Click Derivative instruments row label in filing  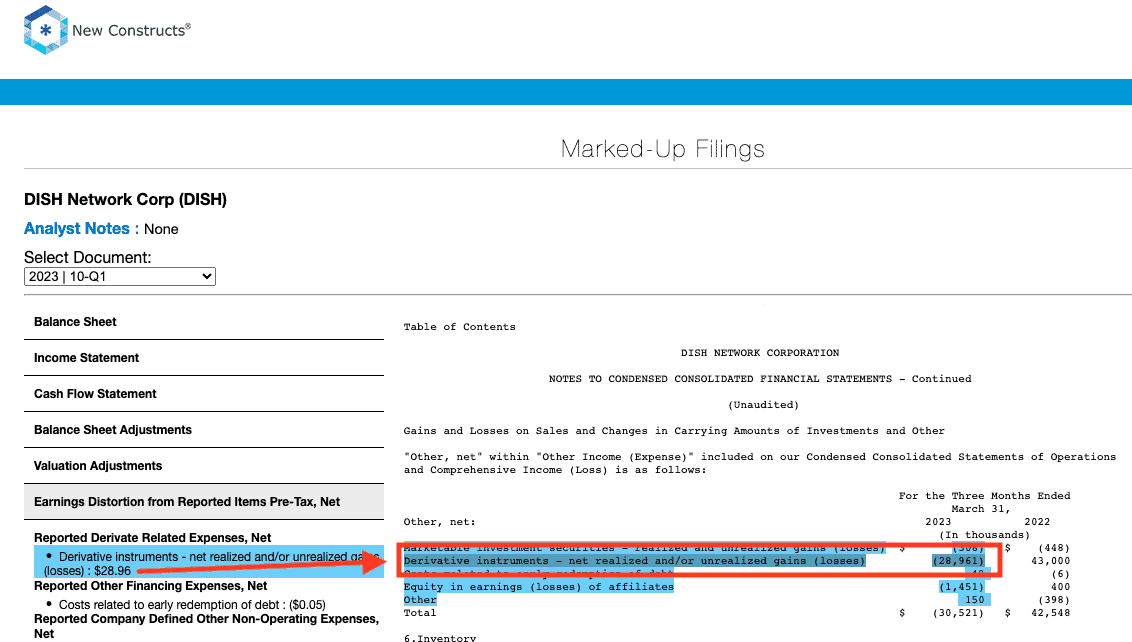click(634, 561)
